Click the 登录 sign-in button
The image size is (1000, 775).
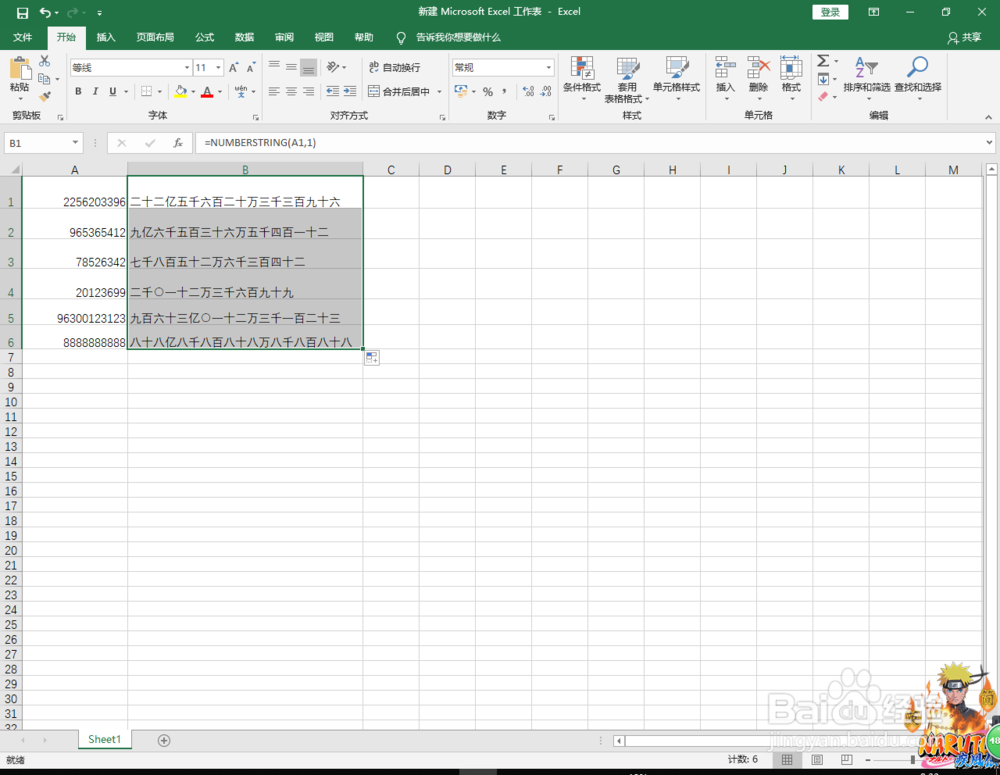point(831,12)
